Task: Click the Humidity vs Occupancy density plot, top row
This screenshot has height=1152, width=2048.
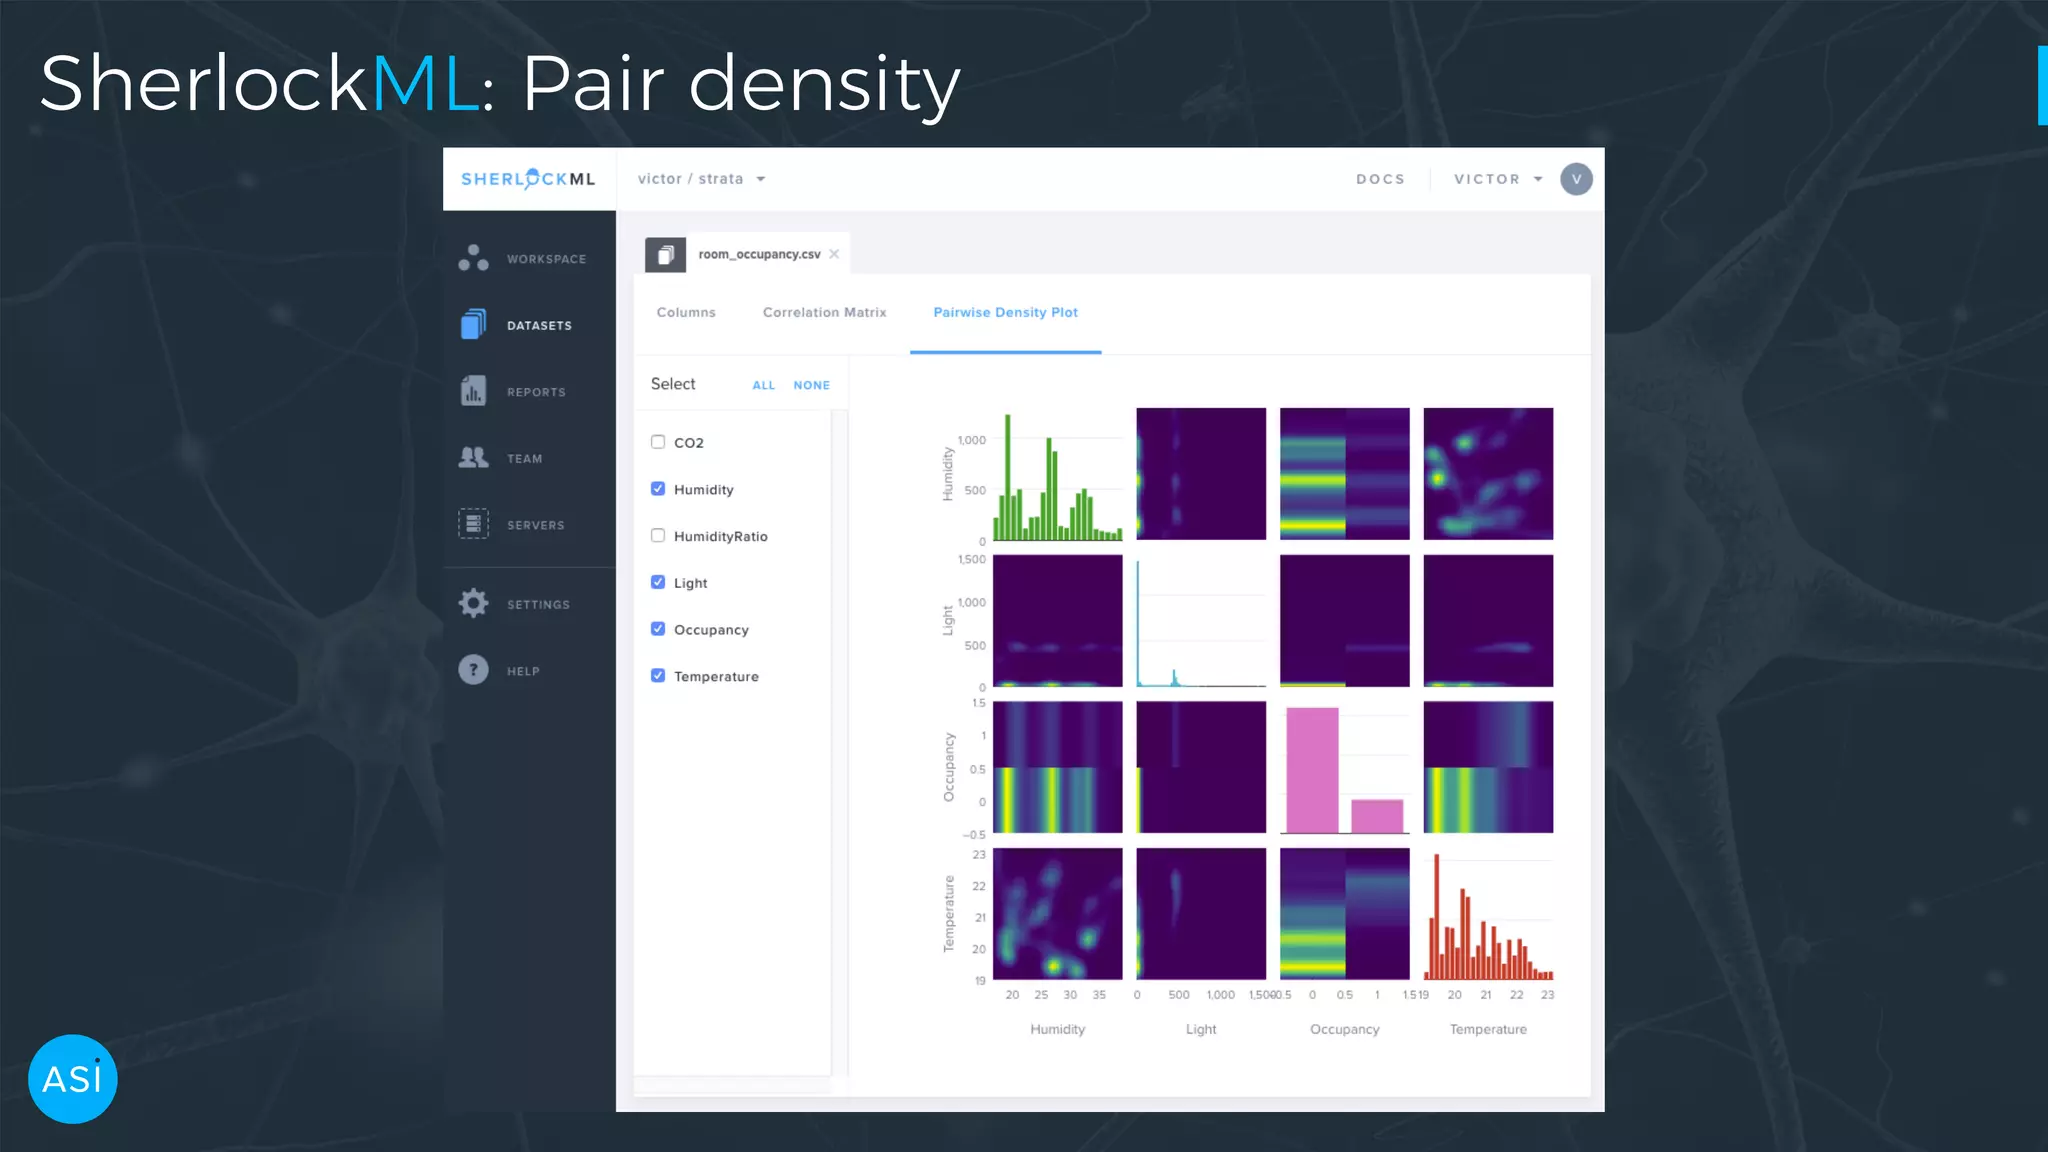Action: click(x=1345, y=474)
